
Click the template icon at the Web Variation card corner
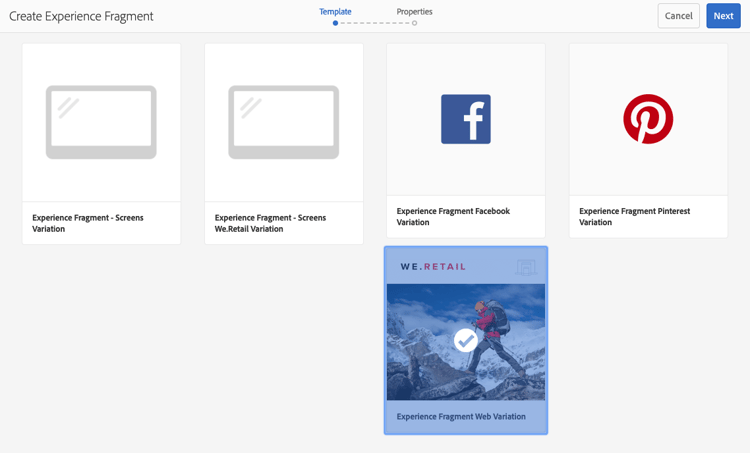pyautogui.click(x=526, y=267)
